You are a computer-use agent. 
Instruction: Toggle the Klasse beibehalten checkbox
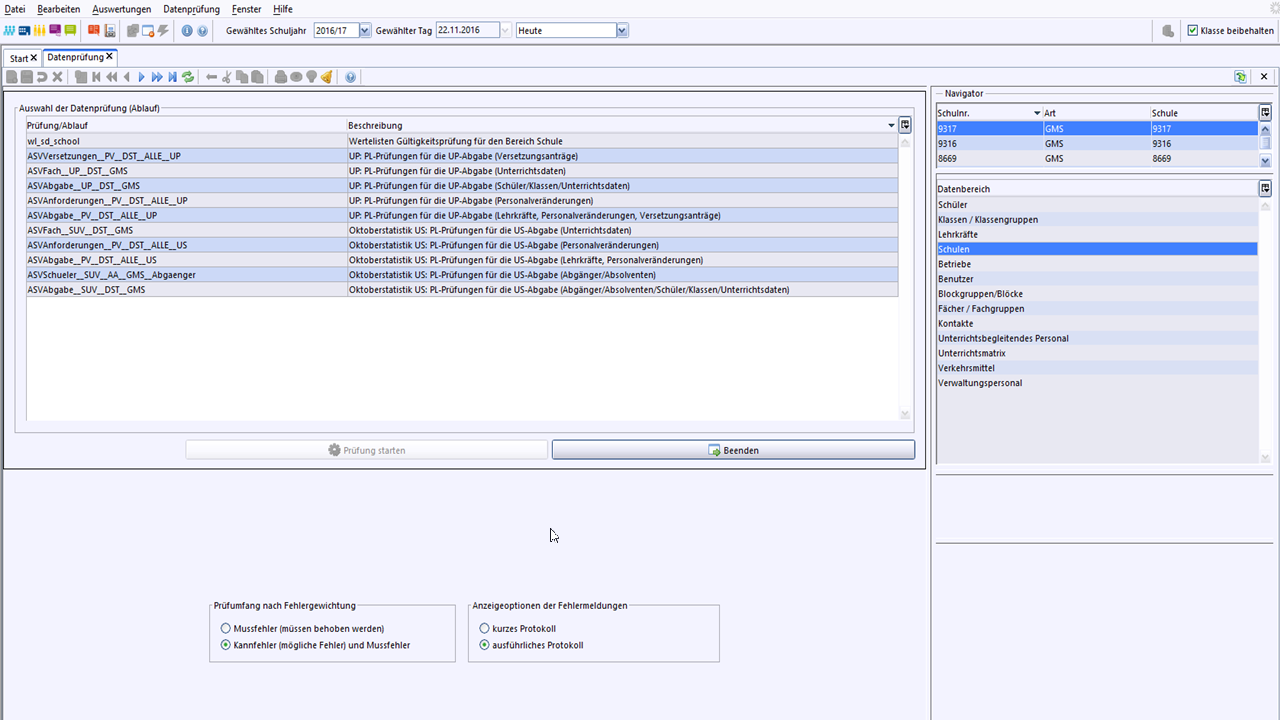pos(1193,31)
